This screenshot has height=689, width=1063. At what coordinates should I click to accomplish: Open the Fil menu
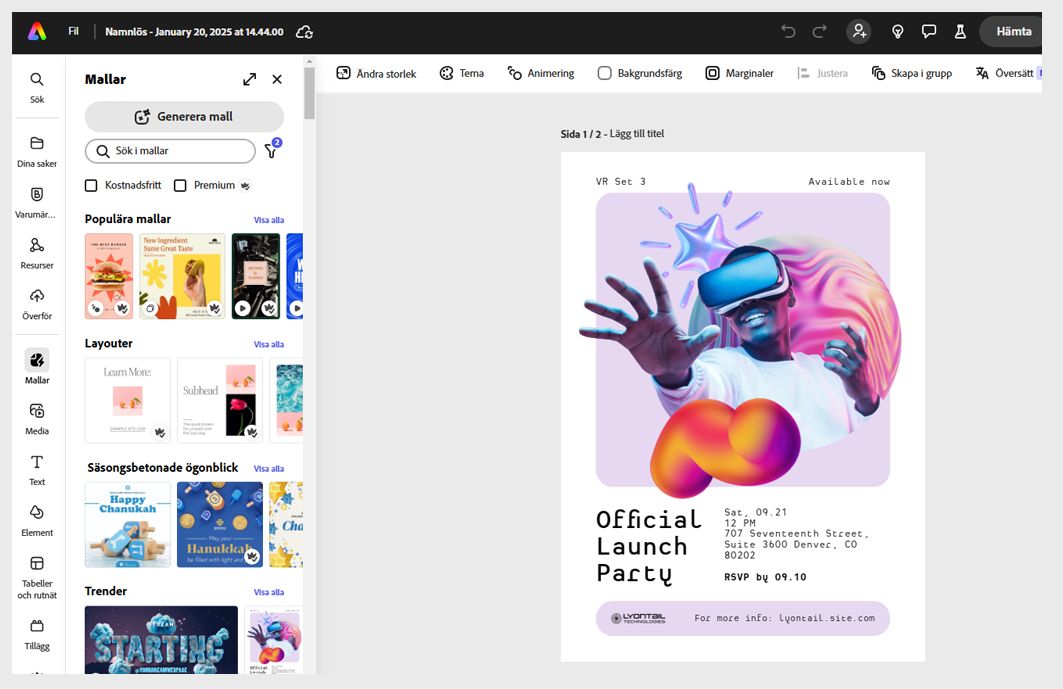[73, 31]
